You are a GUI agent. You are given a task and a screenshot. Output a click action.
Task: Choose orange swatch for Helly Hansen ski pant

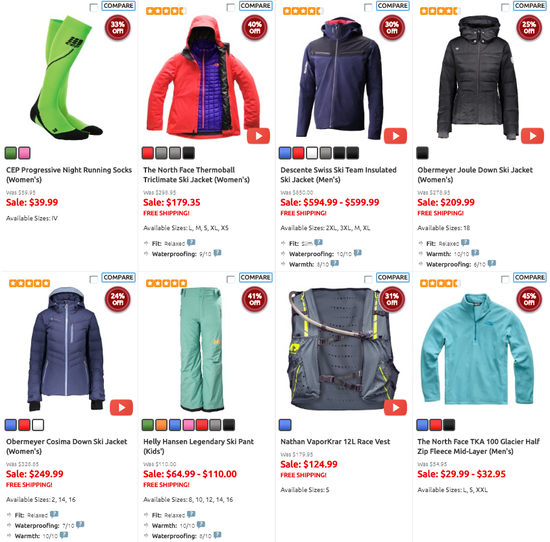[161, 425]
